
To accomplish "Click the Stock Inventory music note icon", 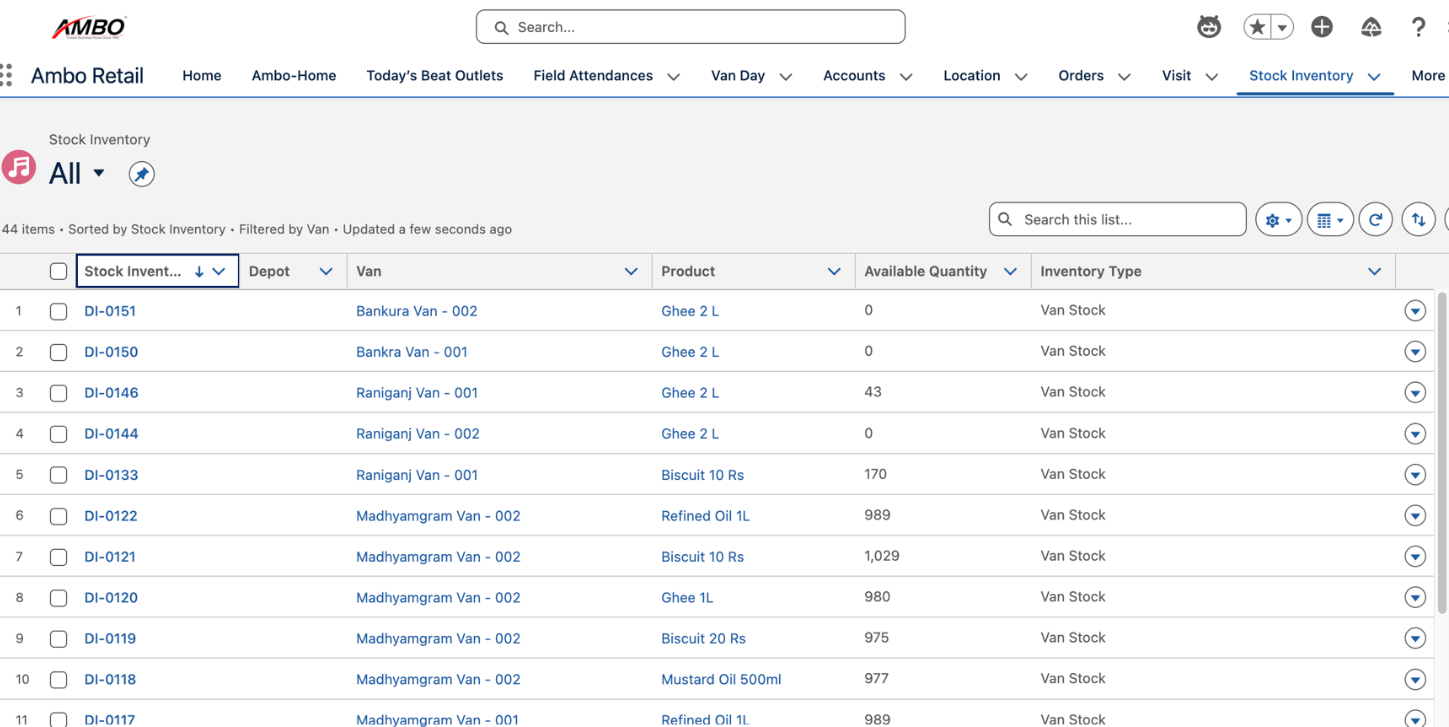I will [x=18, y=167].
